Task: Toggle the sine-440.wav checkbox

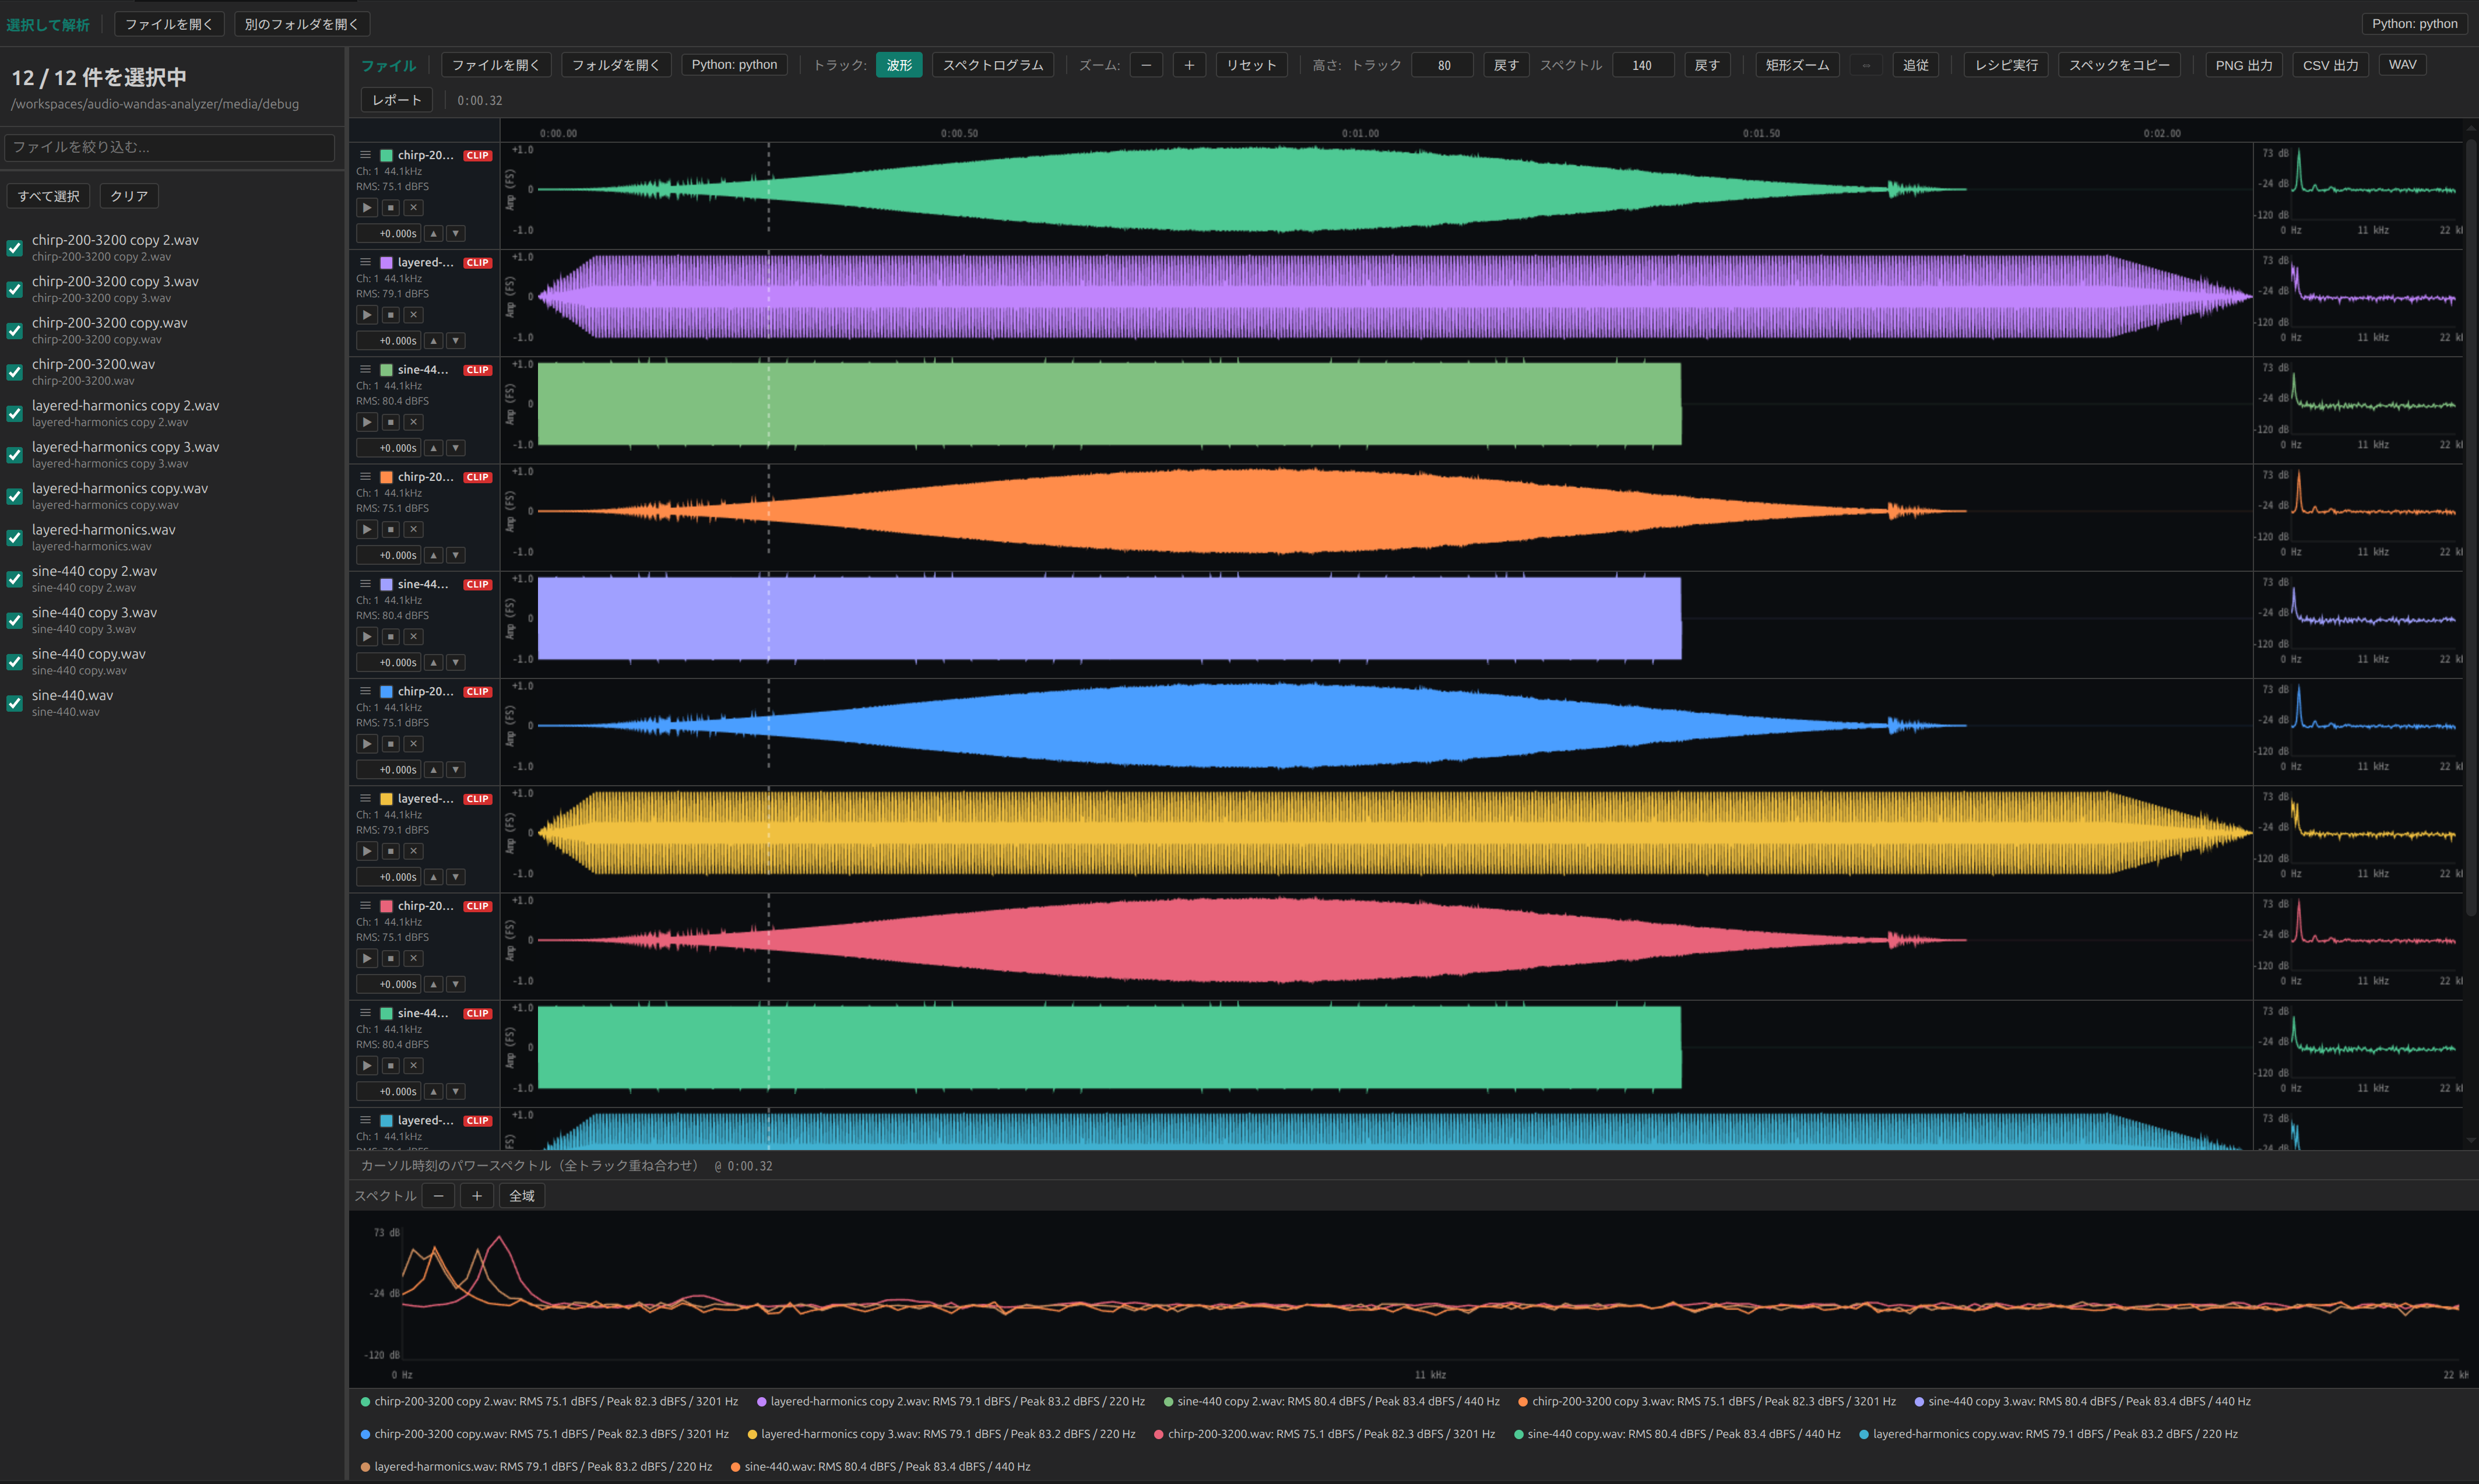Action: (x=15, y=703)
